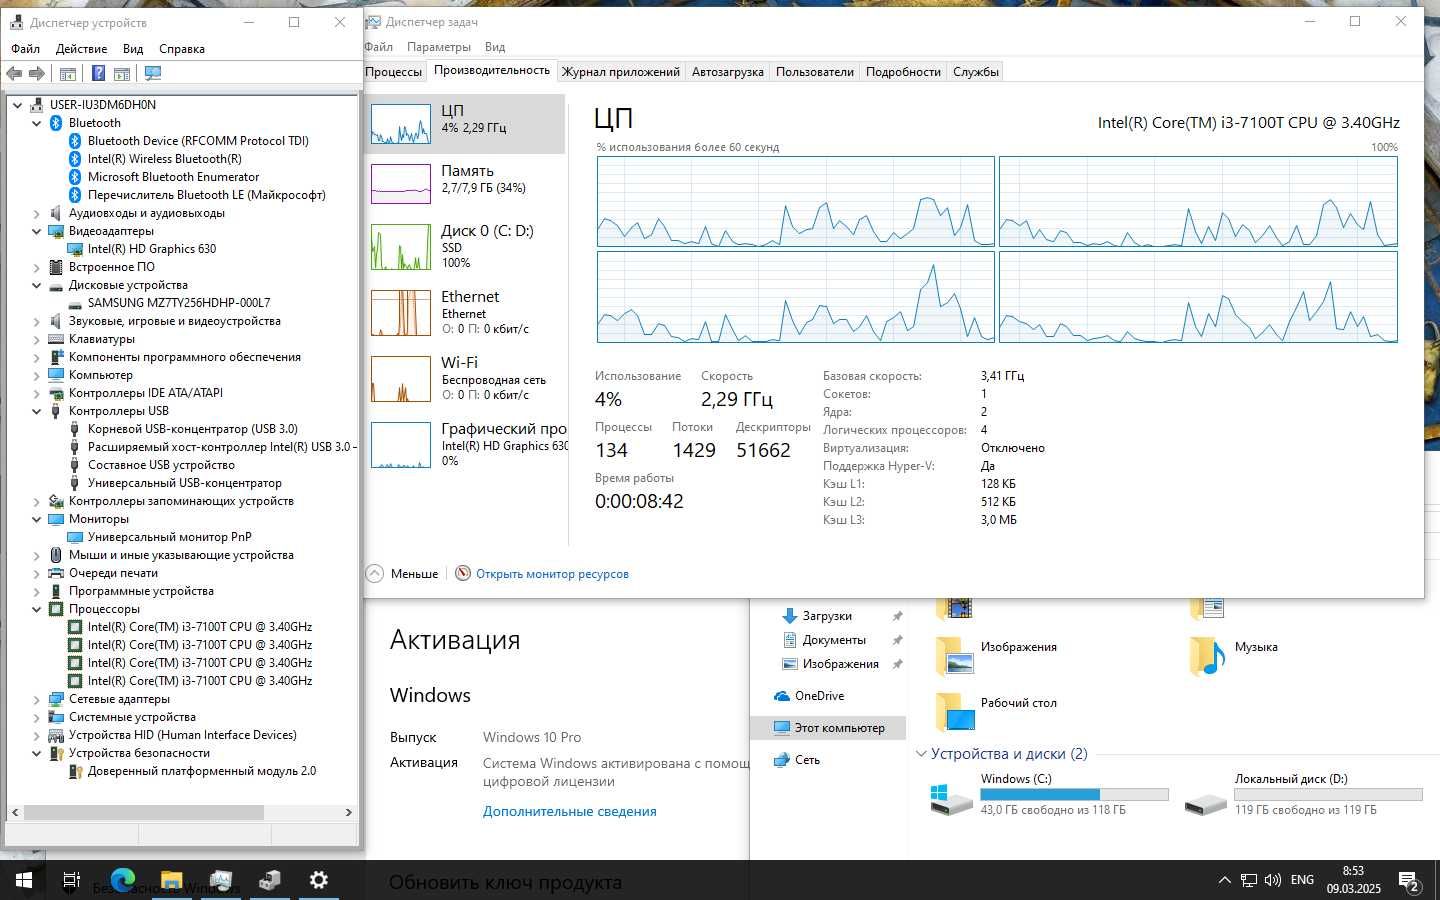Select Доверенный платформенный модуль 2.0 device
Viewport: 1440px width, 900px height.
201,771
